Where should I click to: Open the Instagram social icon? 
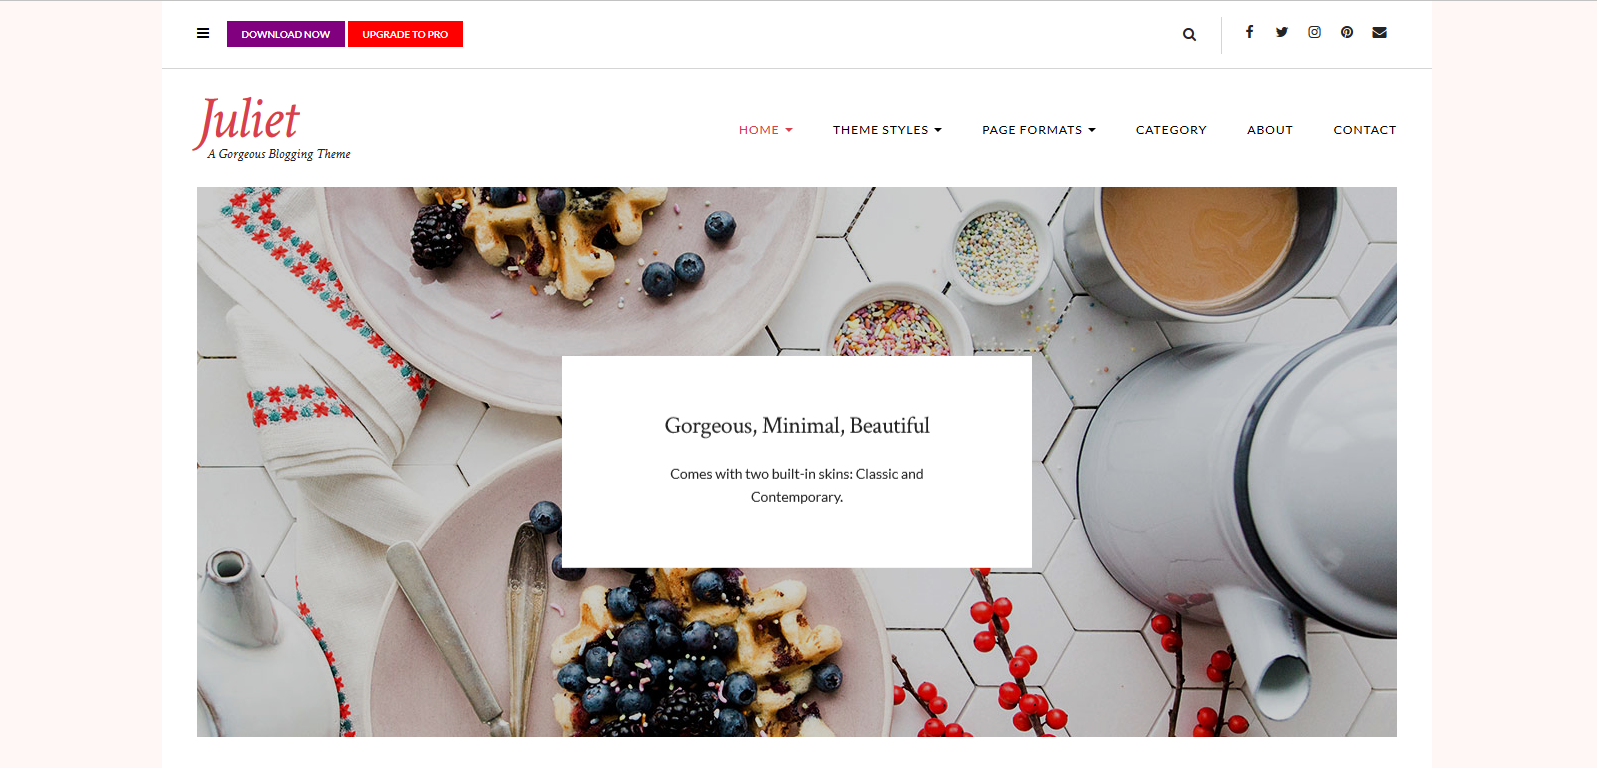[x=1314, y=32]
